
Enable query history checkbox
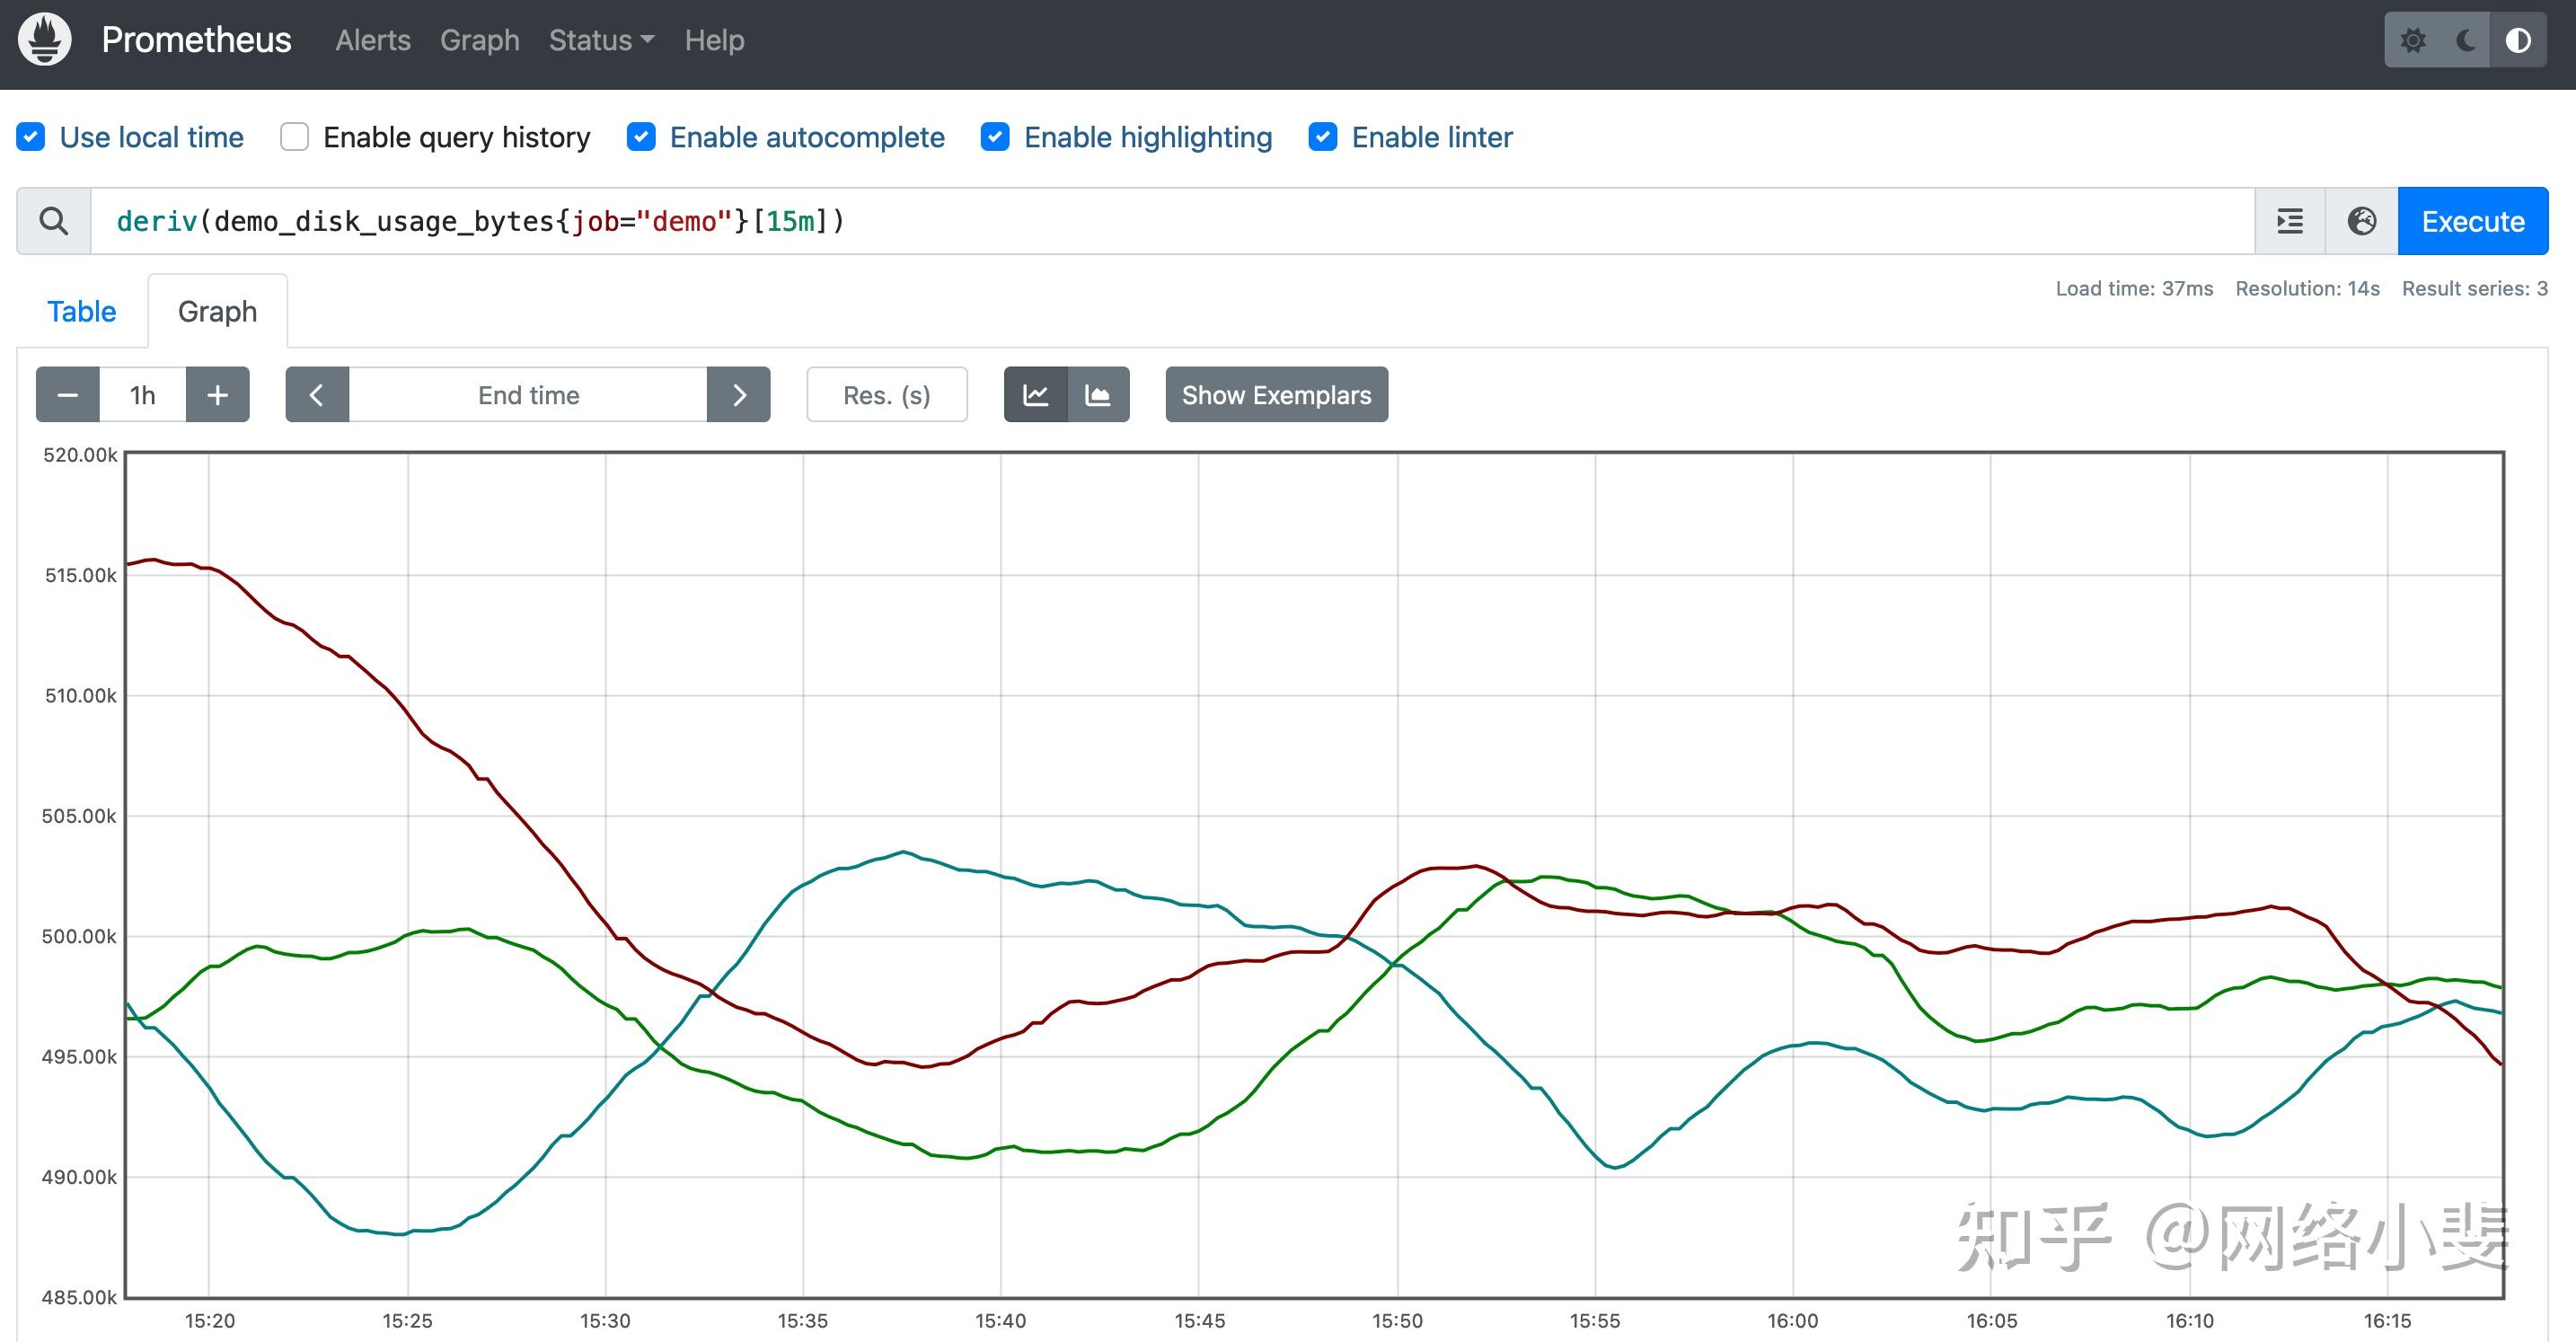294,137
